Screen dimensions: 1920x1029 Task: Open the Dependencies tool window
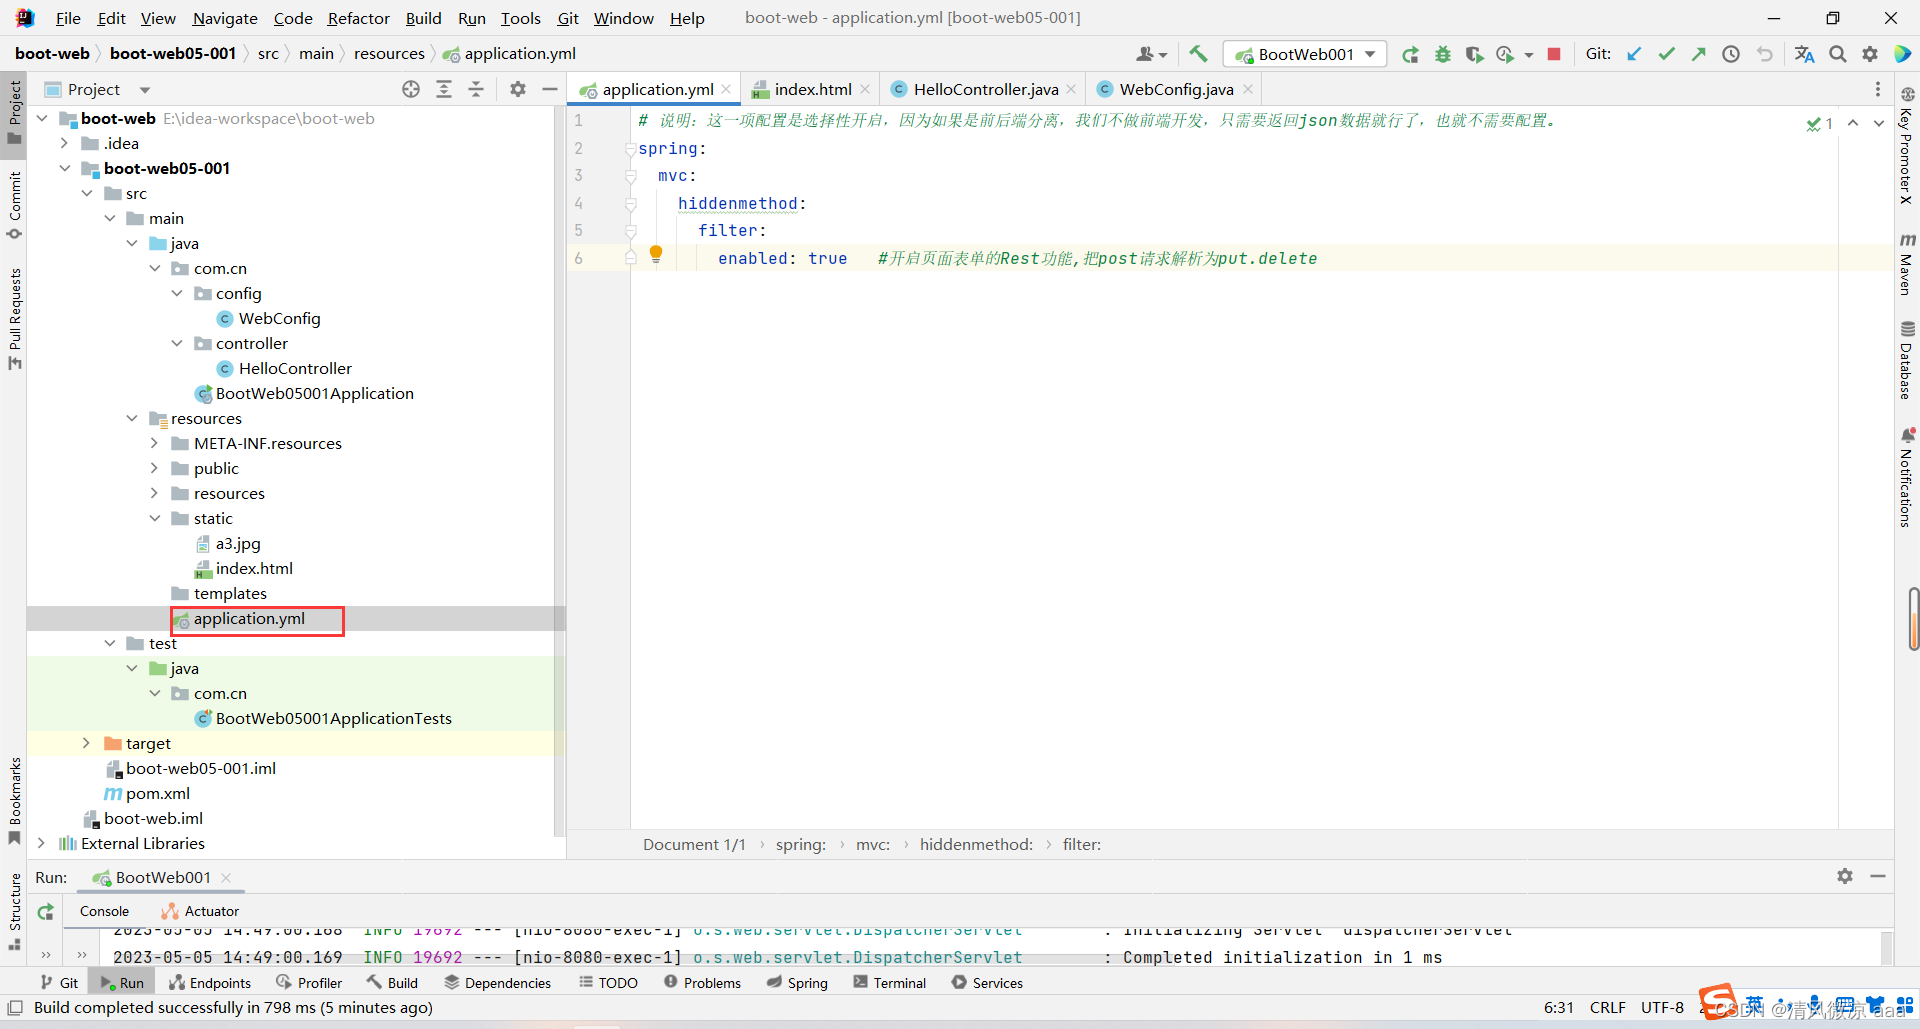click(x=498, y=983)
